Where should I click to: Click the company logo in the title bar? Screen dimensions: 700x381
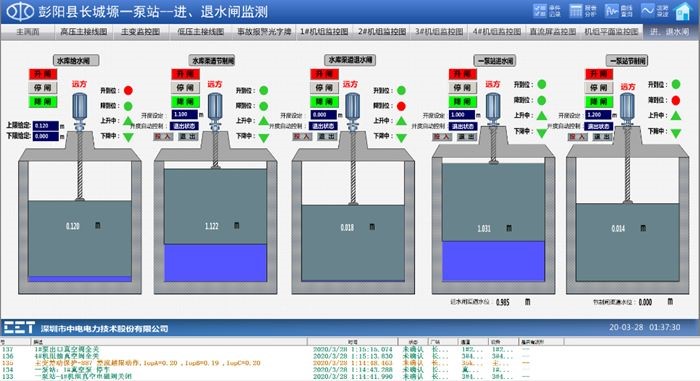point(20,12)
